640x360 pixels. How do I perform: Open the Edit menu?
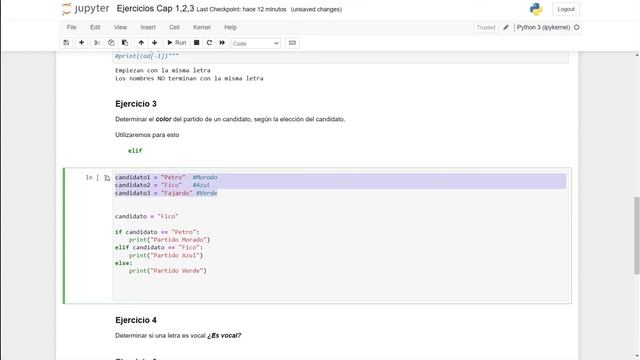95,27
